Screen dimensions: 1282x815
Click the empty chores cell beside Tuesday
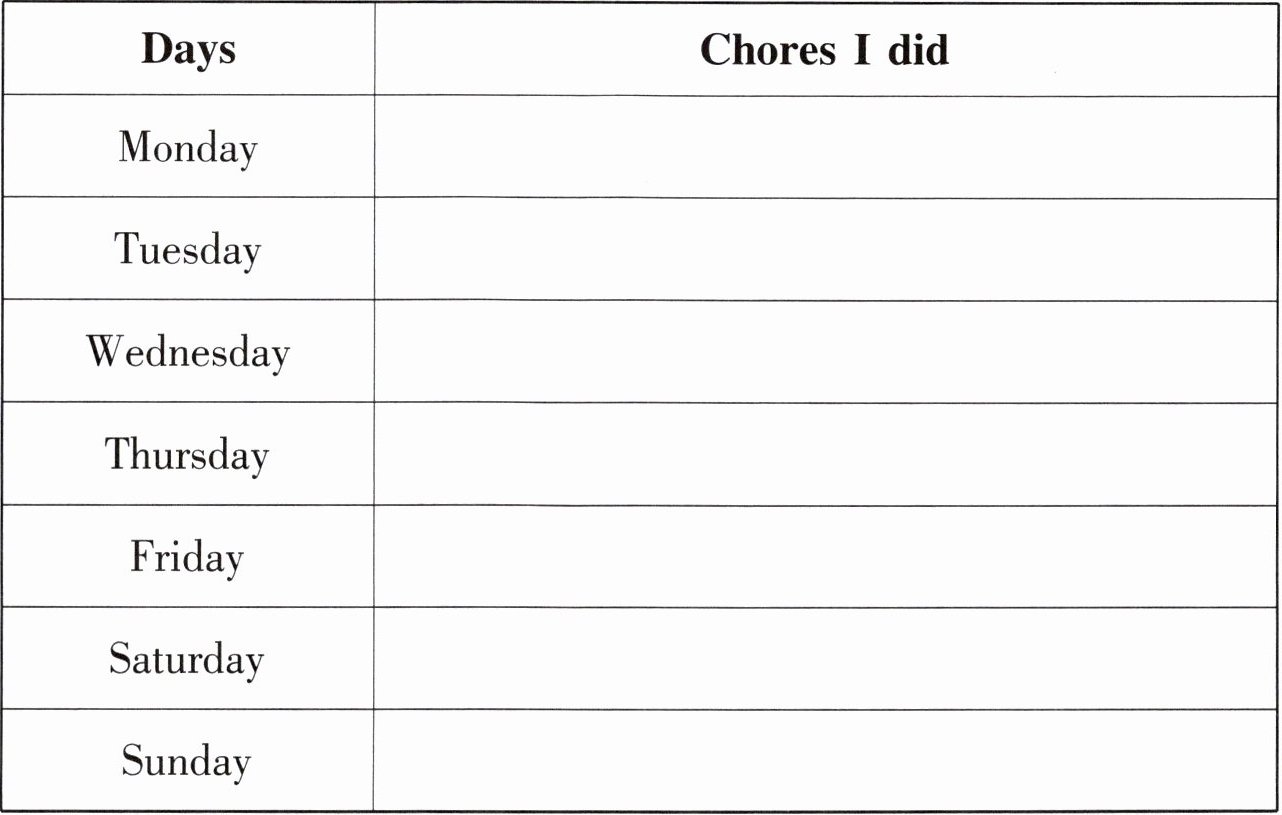(x=826, y=249)
